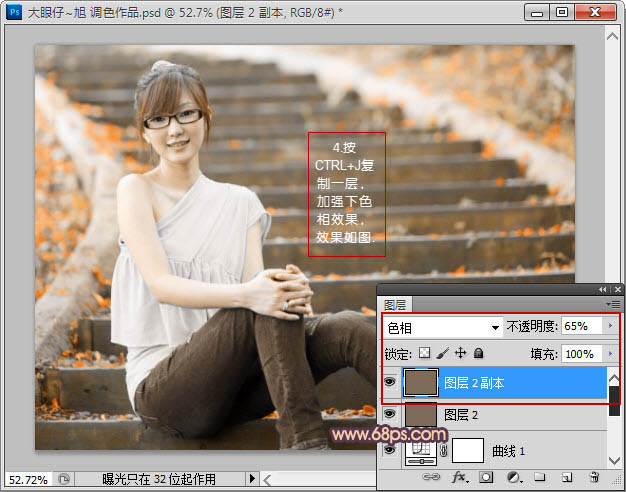
Task: Create a new layer group
Action: point(539,478)
